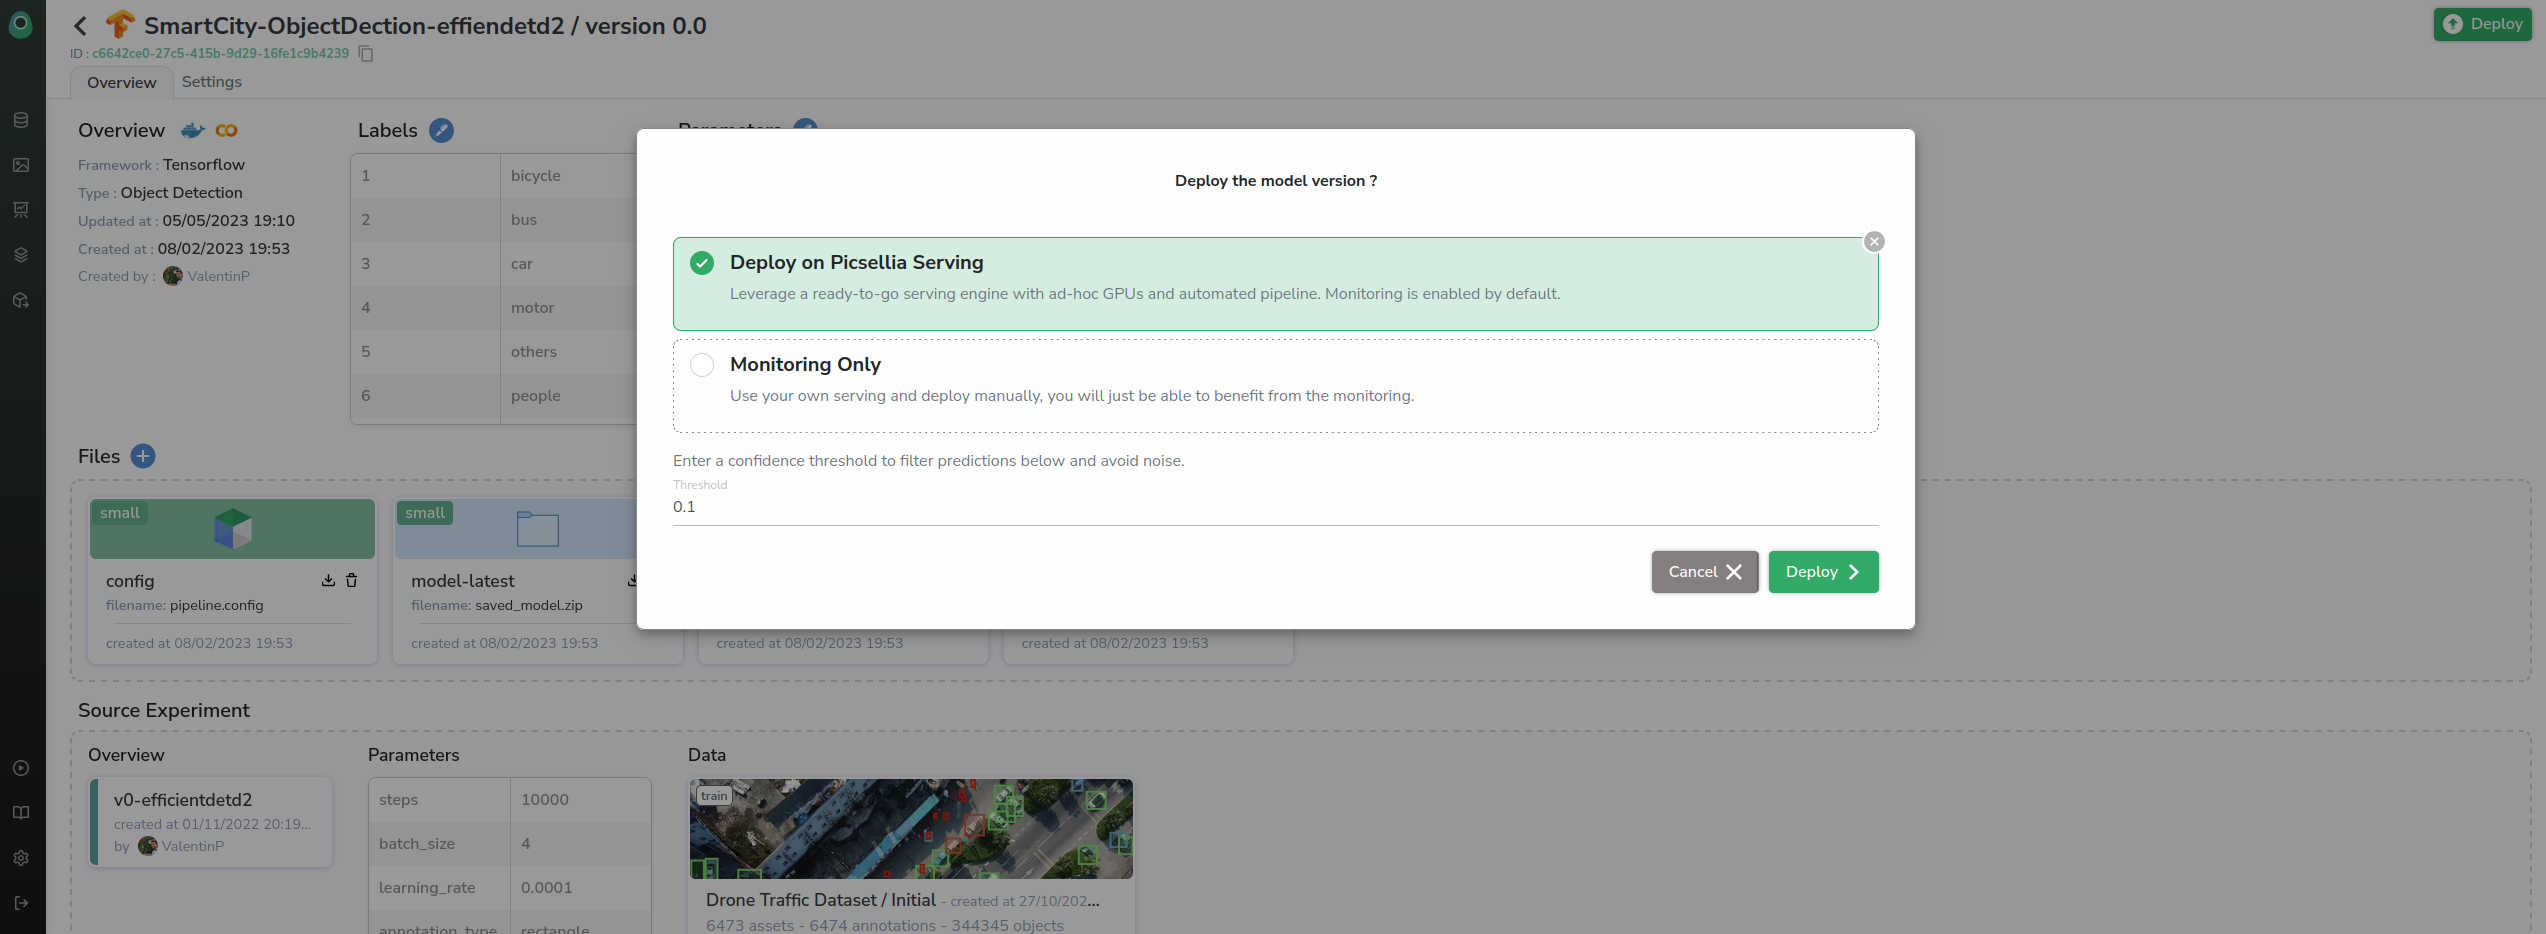Confirm with the dialog Deploy button
This screenshot has width=2546, height=934.
click(1823, 572)
